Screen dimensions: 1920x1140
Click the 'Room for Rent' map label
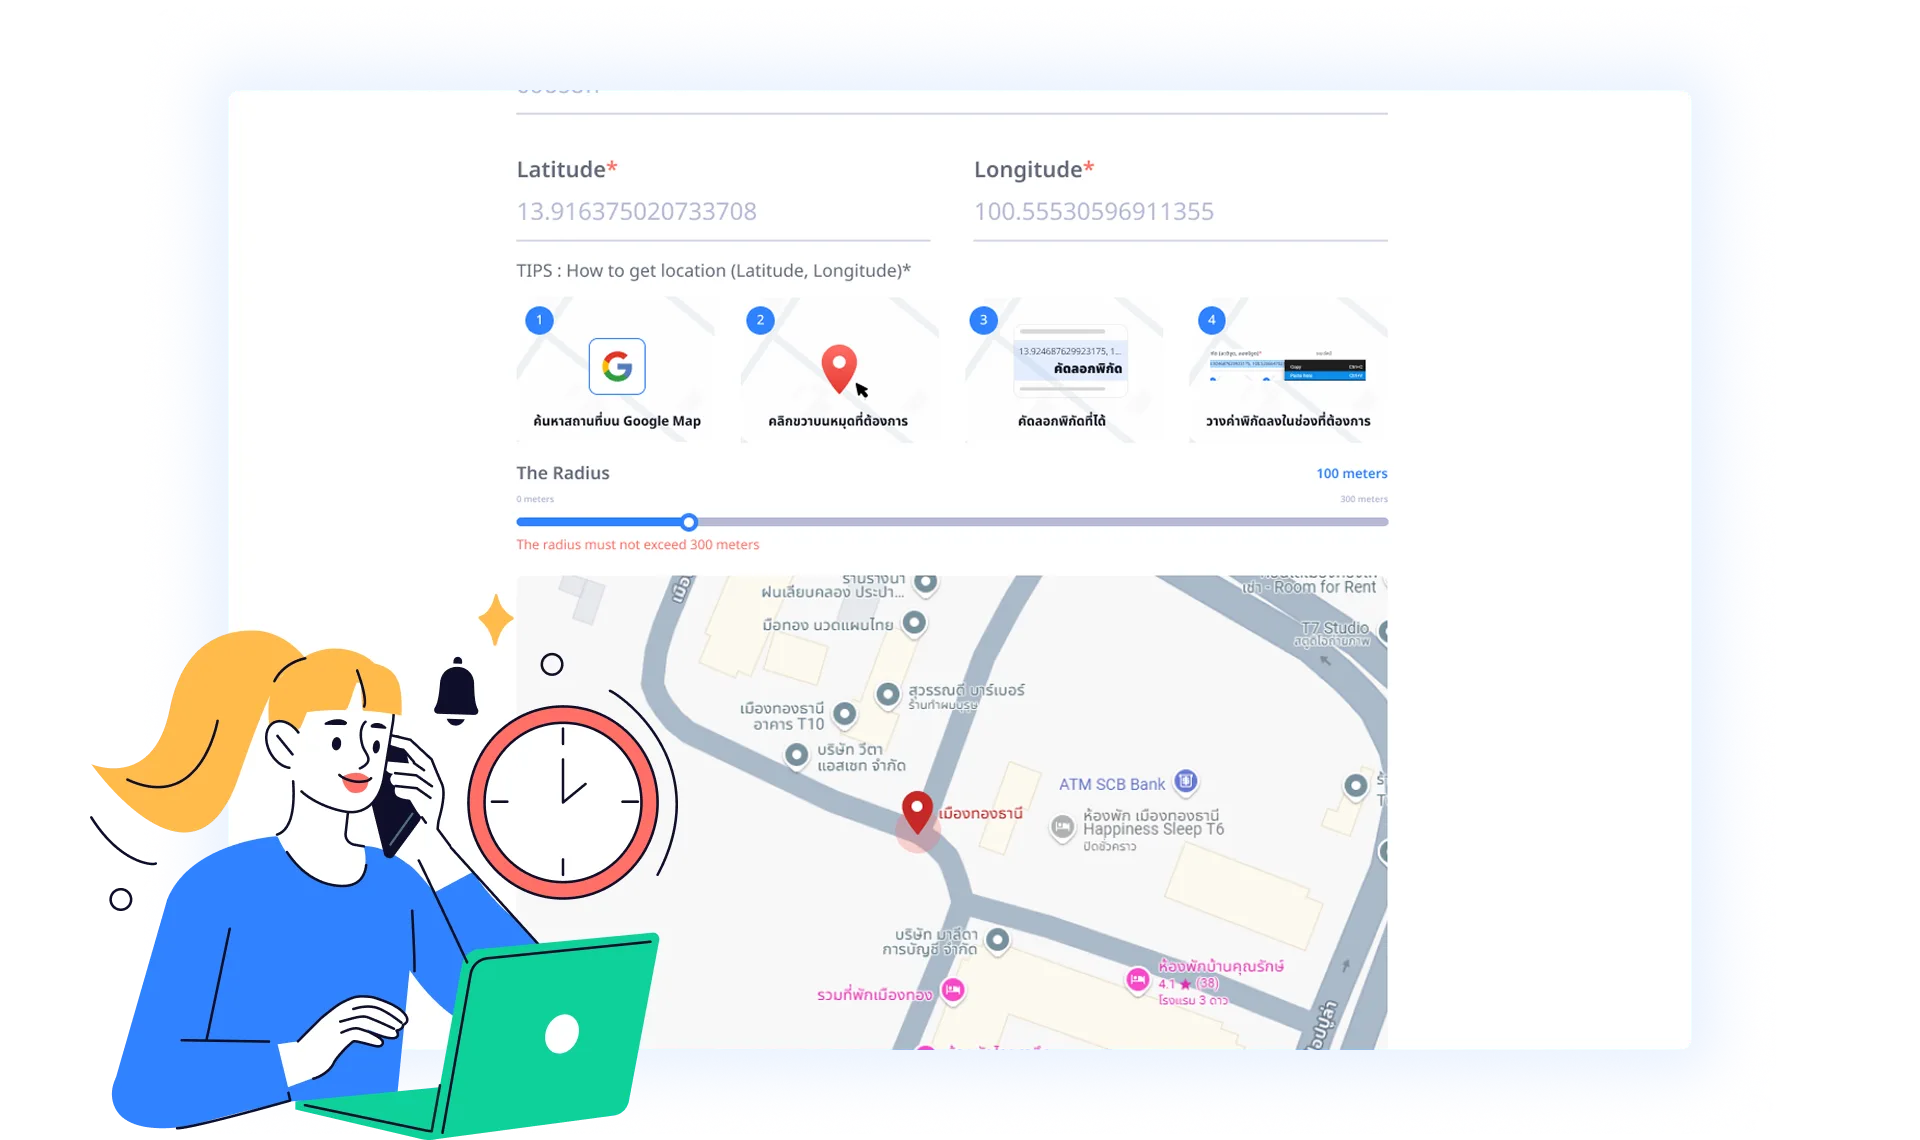click(1325, 587)
